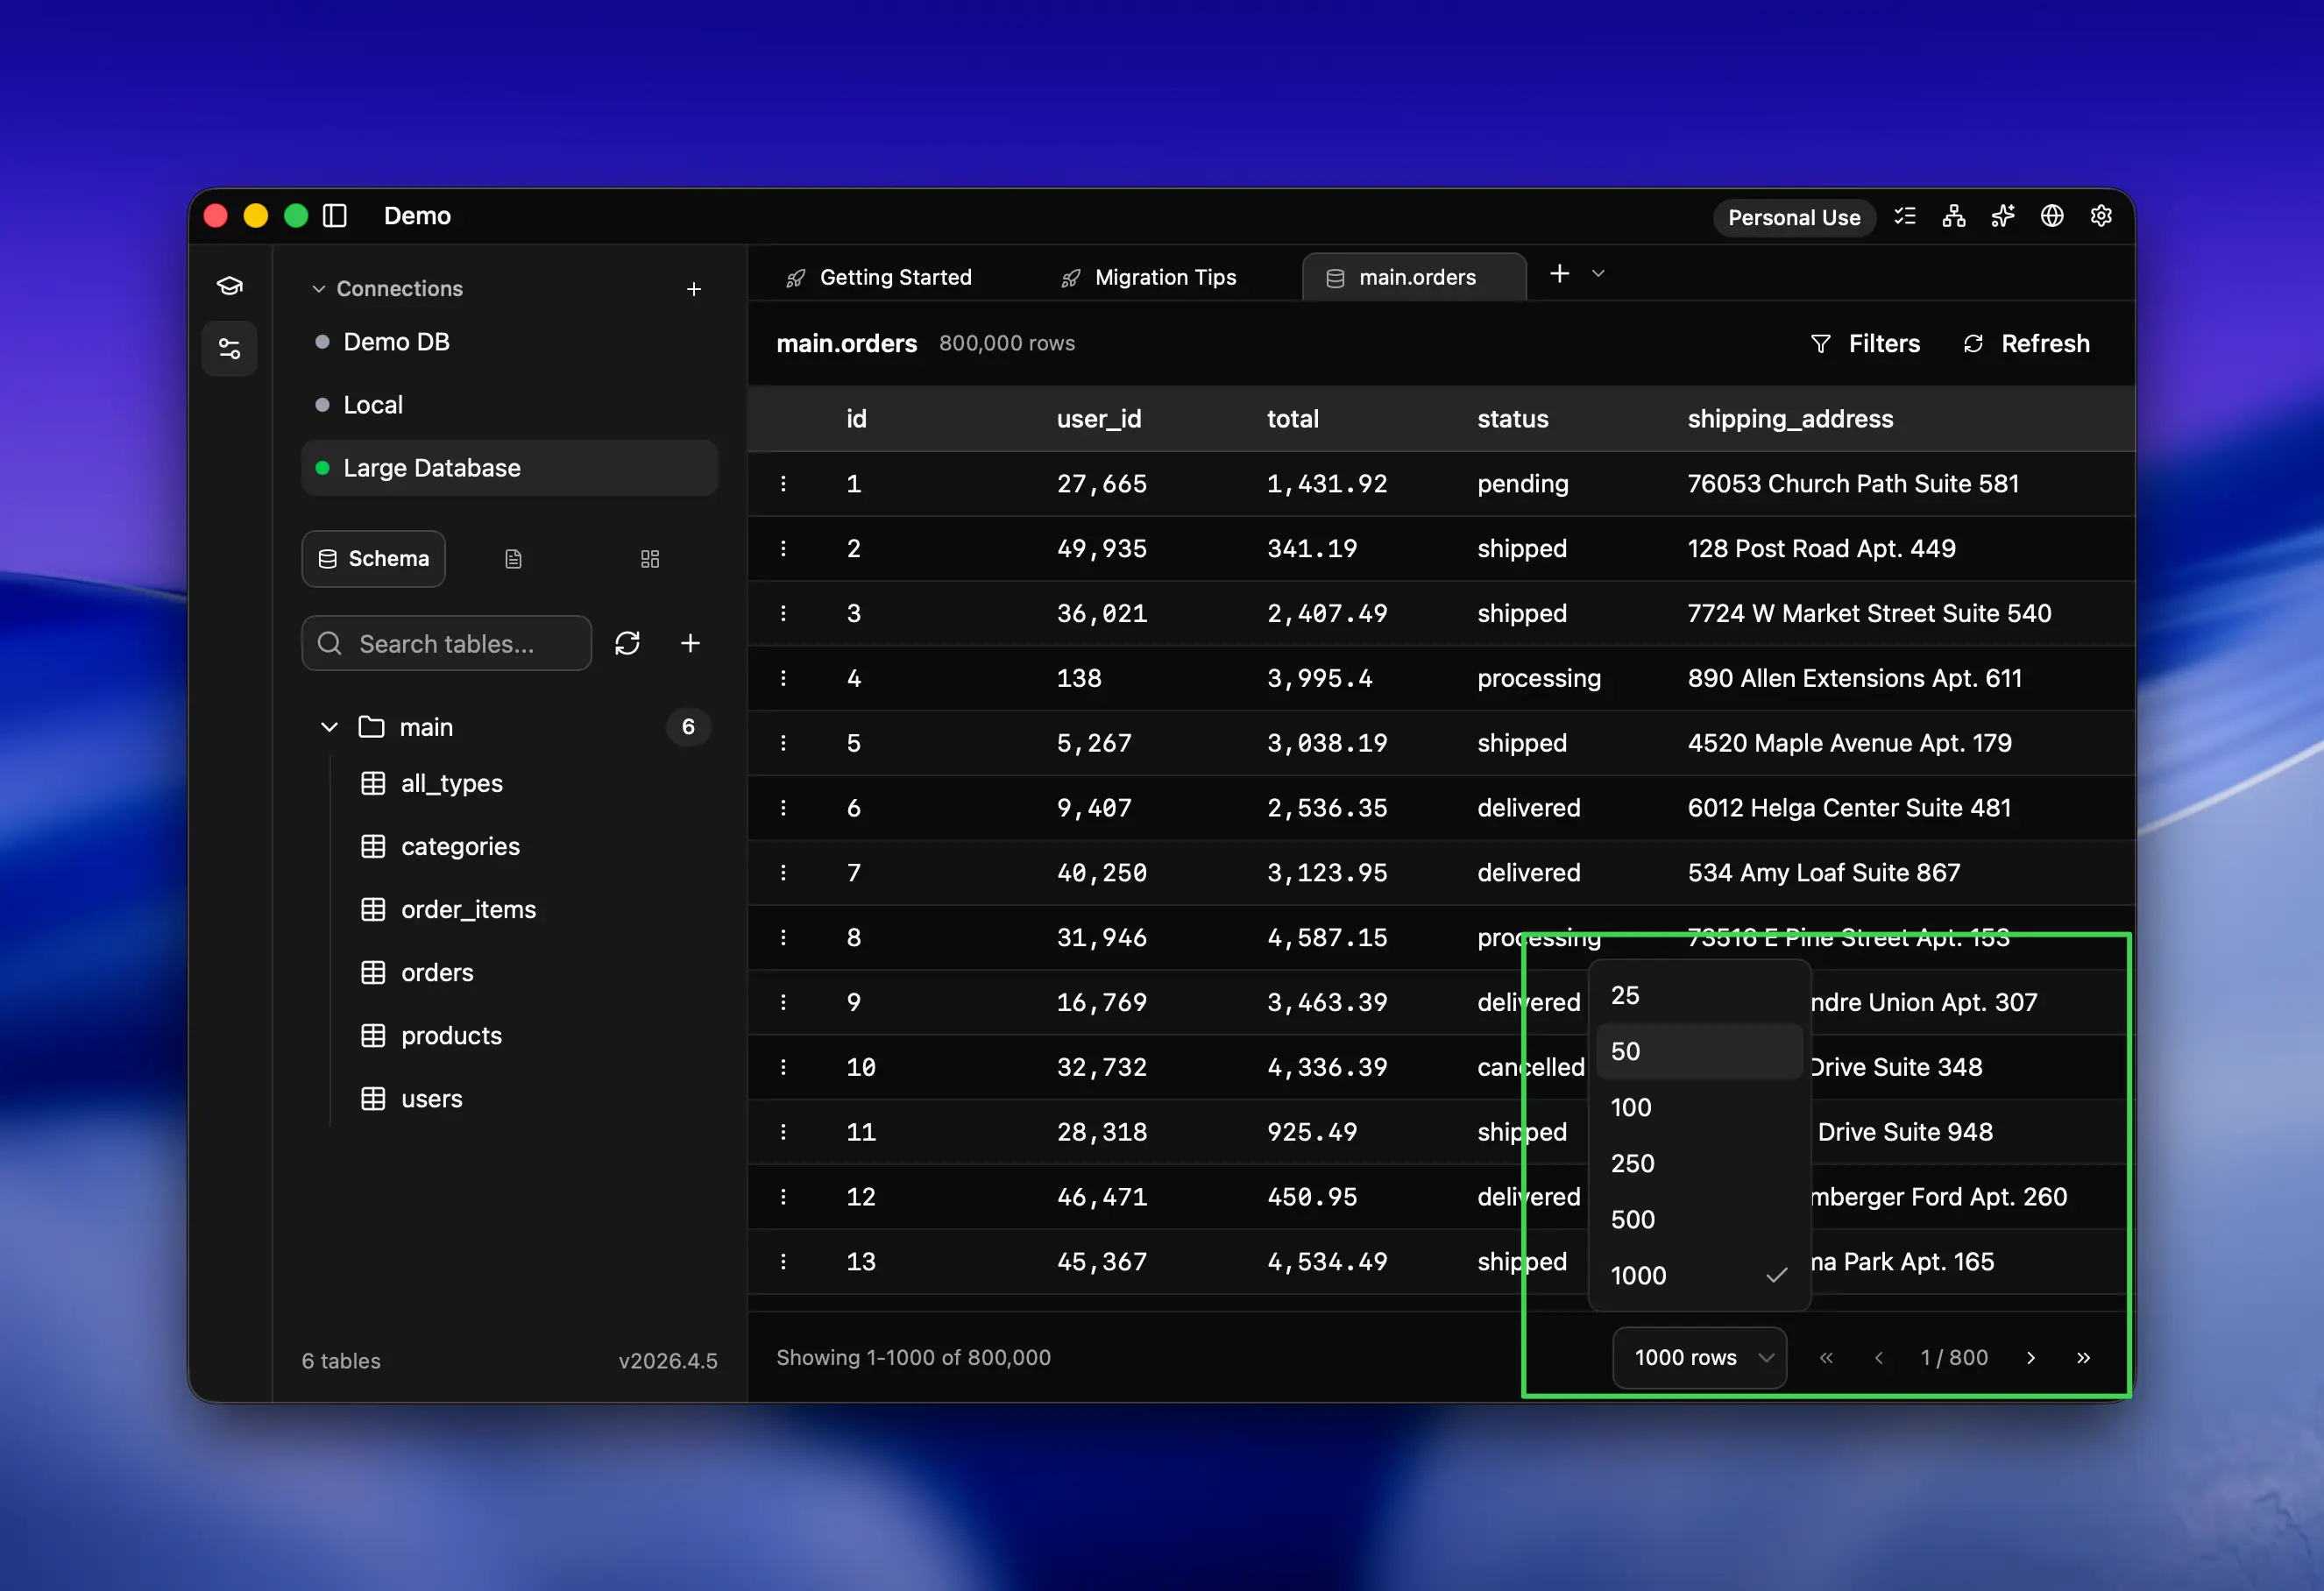Viewport: 2324px width, 1591px height.
Task: Open the ER diagram view icon
Action: pyautogui.click(x=1953, y=216)
